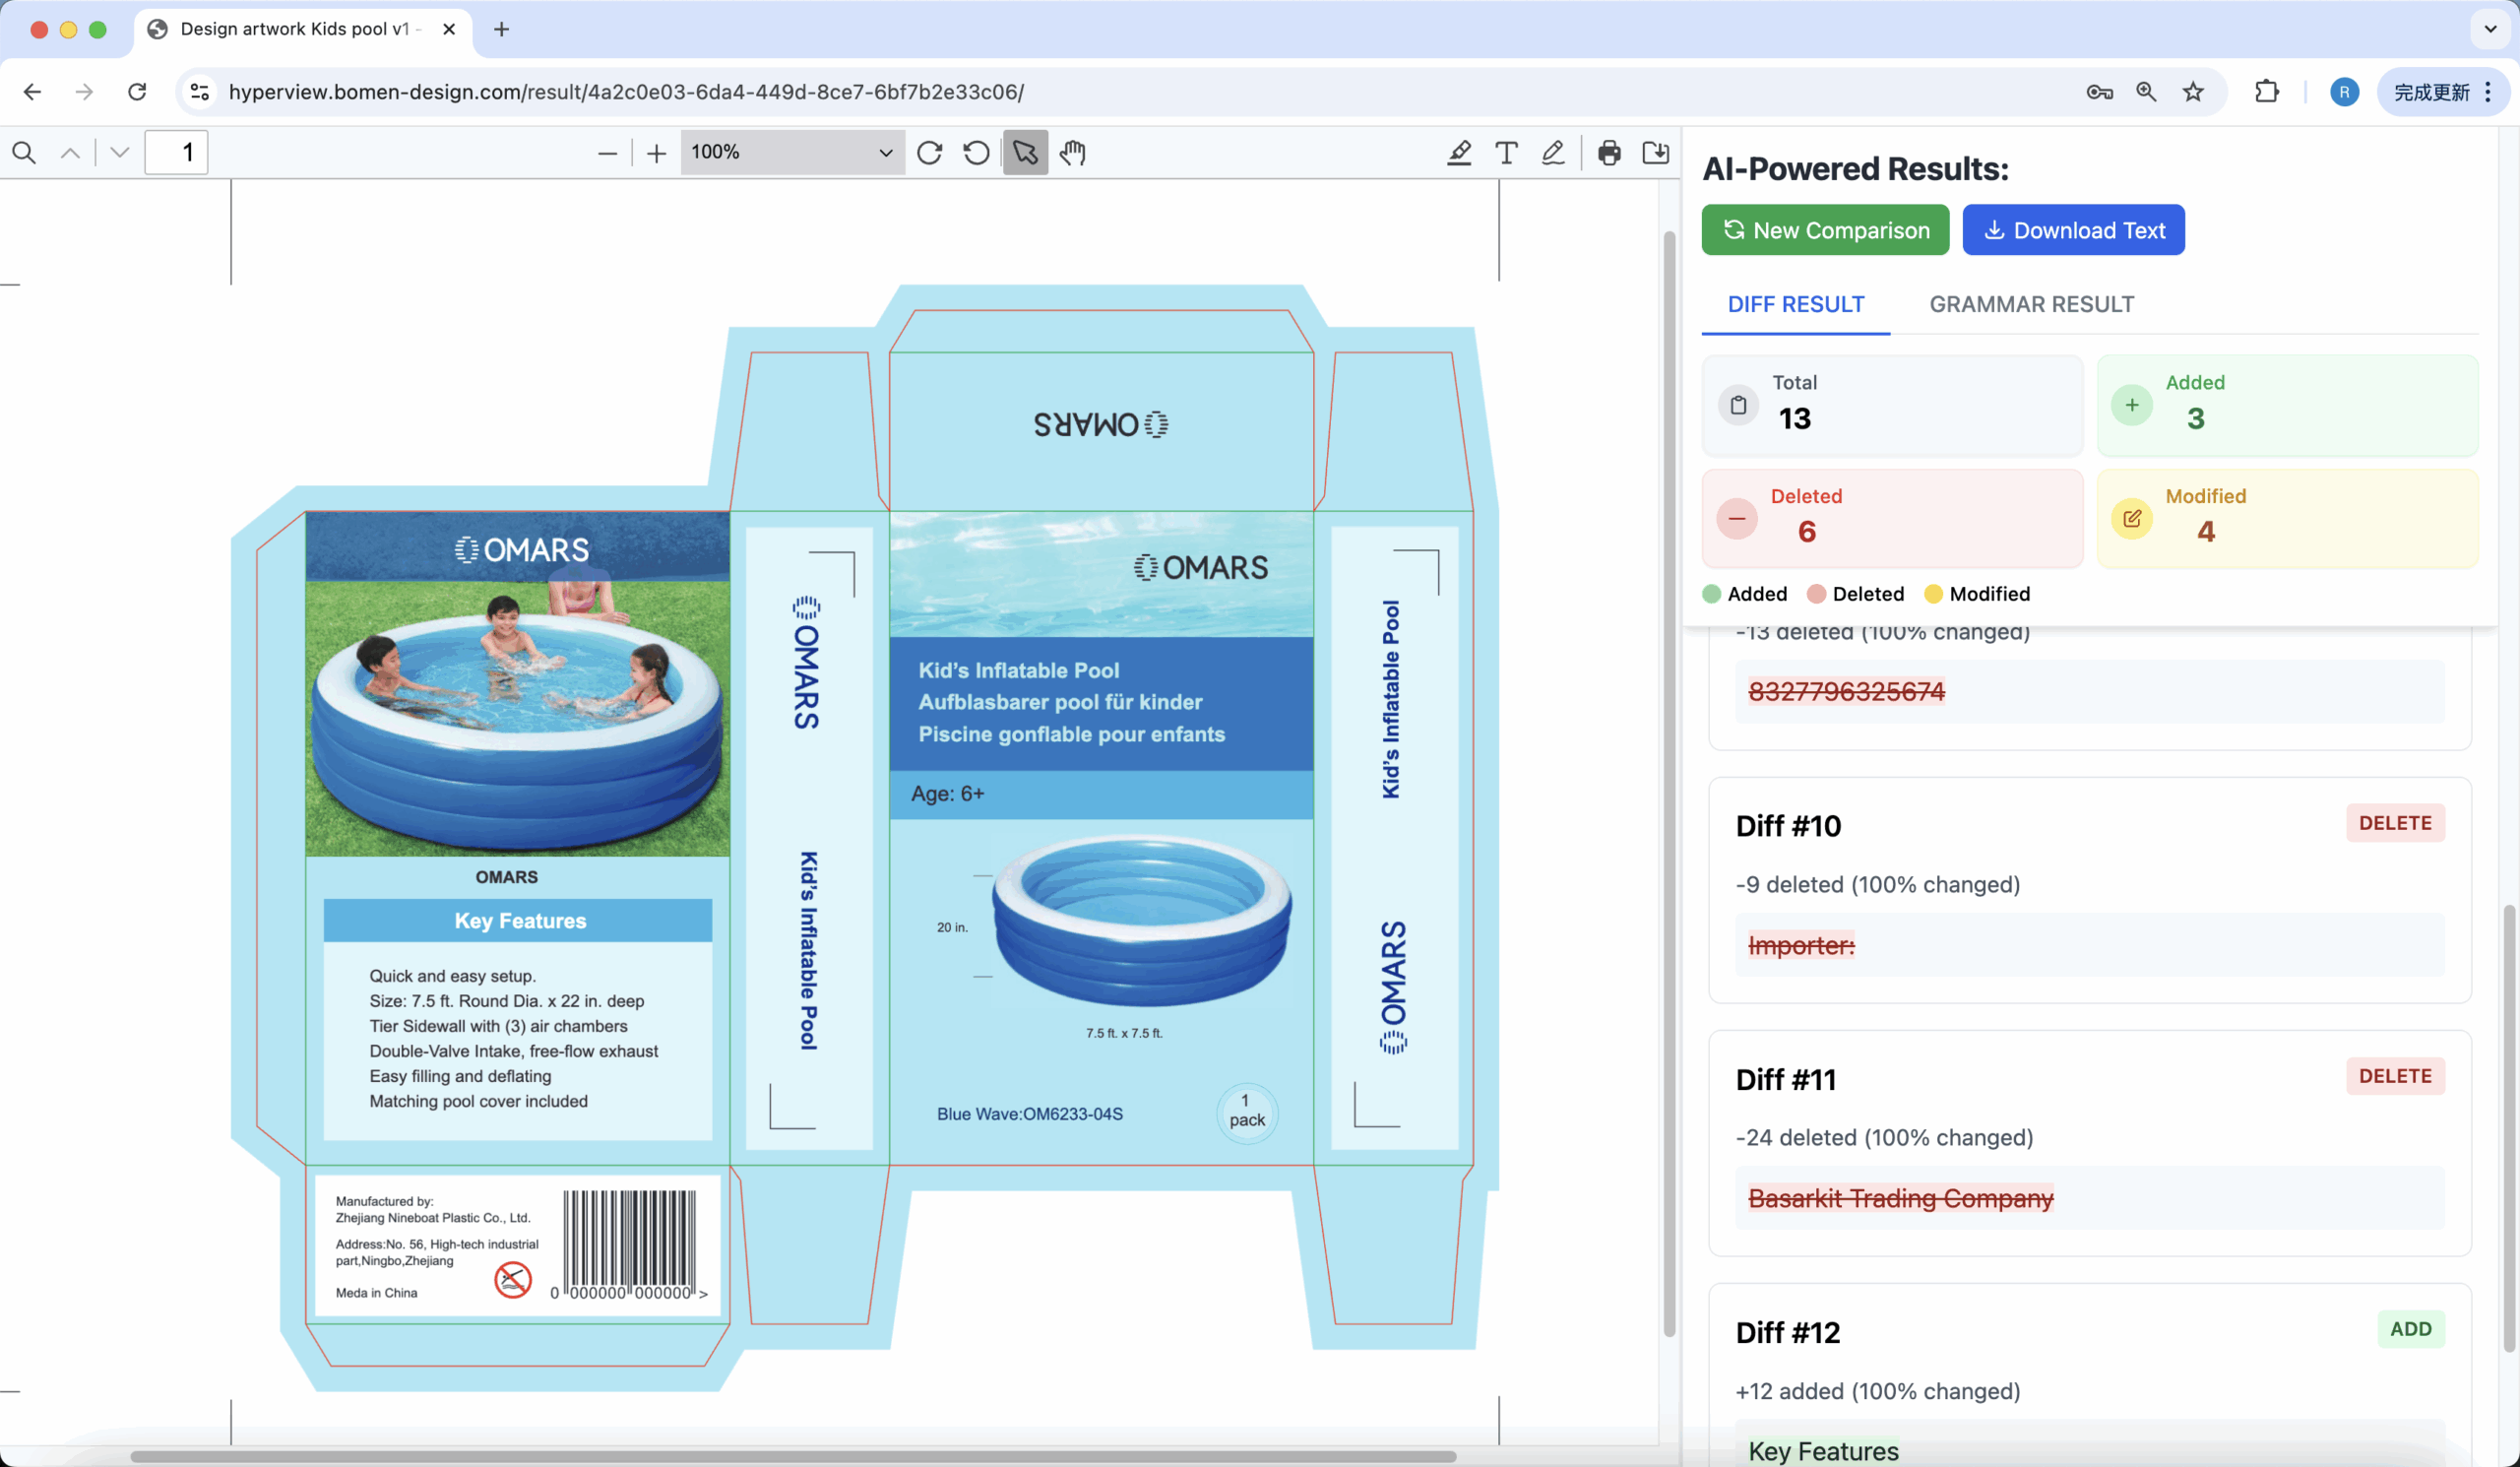Open the Diff #10 card
Screen dimensions: 2520x1467
pyautogui.click(x=2090, y=890)
